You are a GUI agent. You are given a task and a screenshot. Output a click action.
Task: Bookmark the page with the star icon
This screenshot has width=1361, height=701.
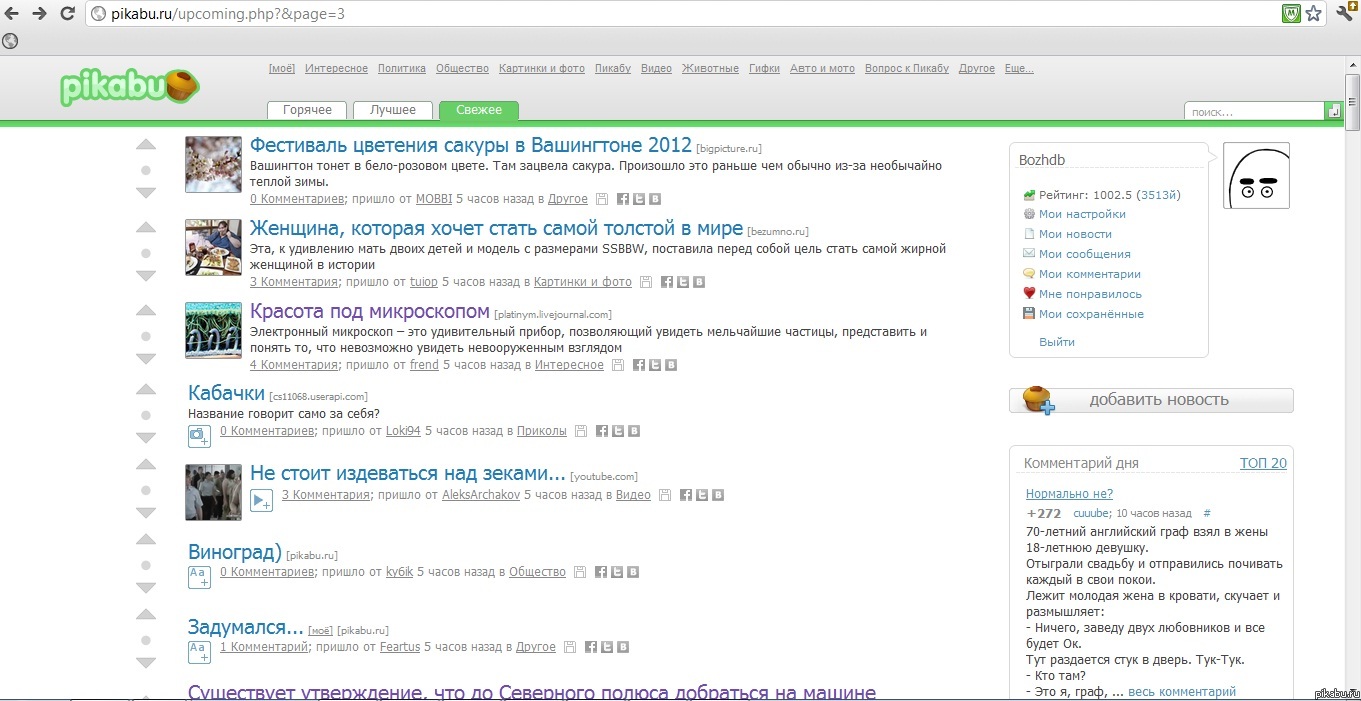point(1314,14)
